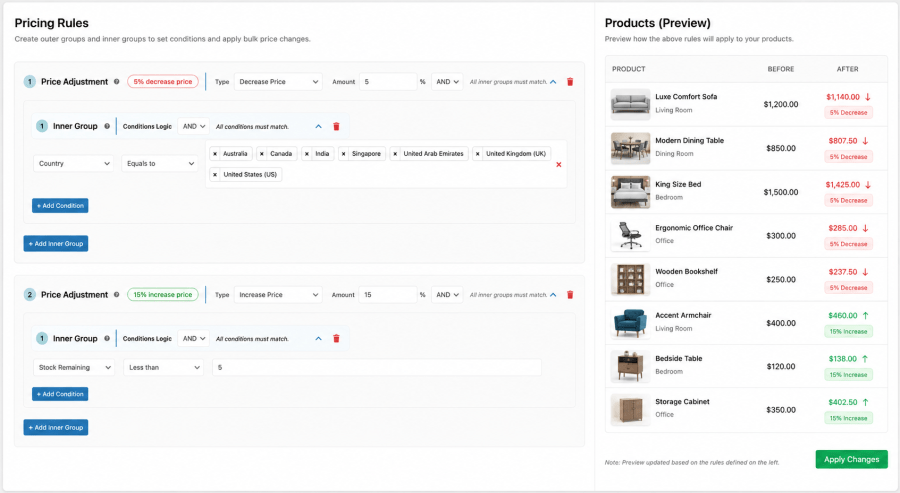This screenshot has width=900, height=493.
Task: Open the AND logic dropdown for Price Adjustment 1
Action: coord(447,82)
